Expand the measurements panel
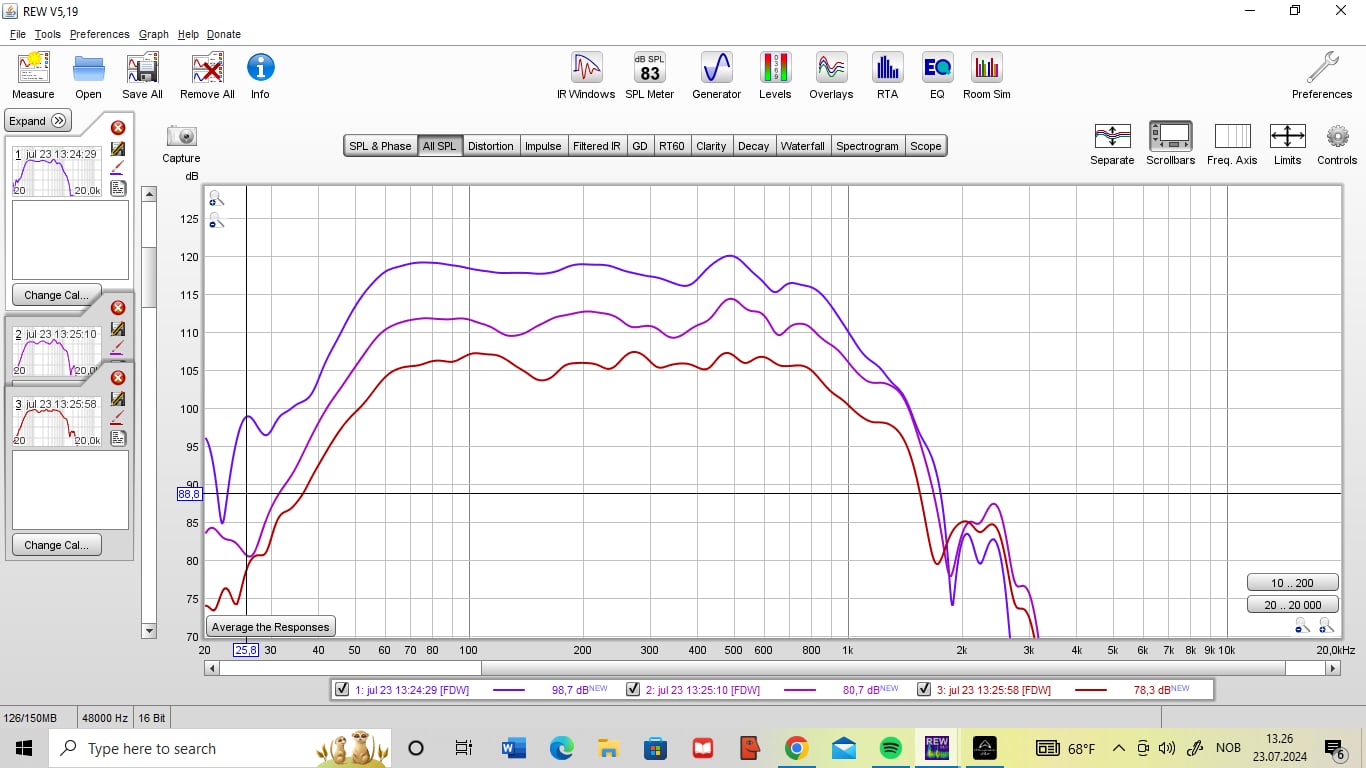Screen dimensions: 1366x768 click(x=38, y=121)
